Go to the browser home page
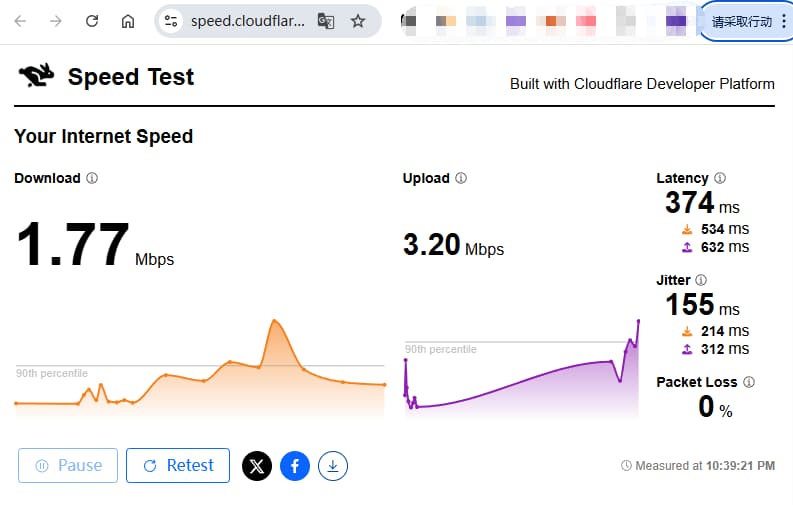793x505 pixels. (127, 21)
